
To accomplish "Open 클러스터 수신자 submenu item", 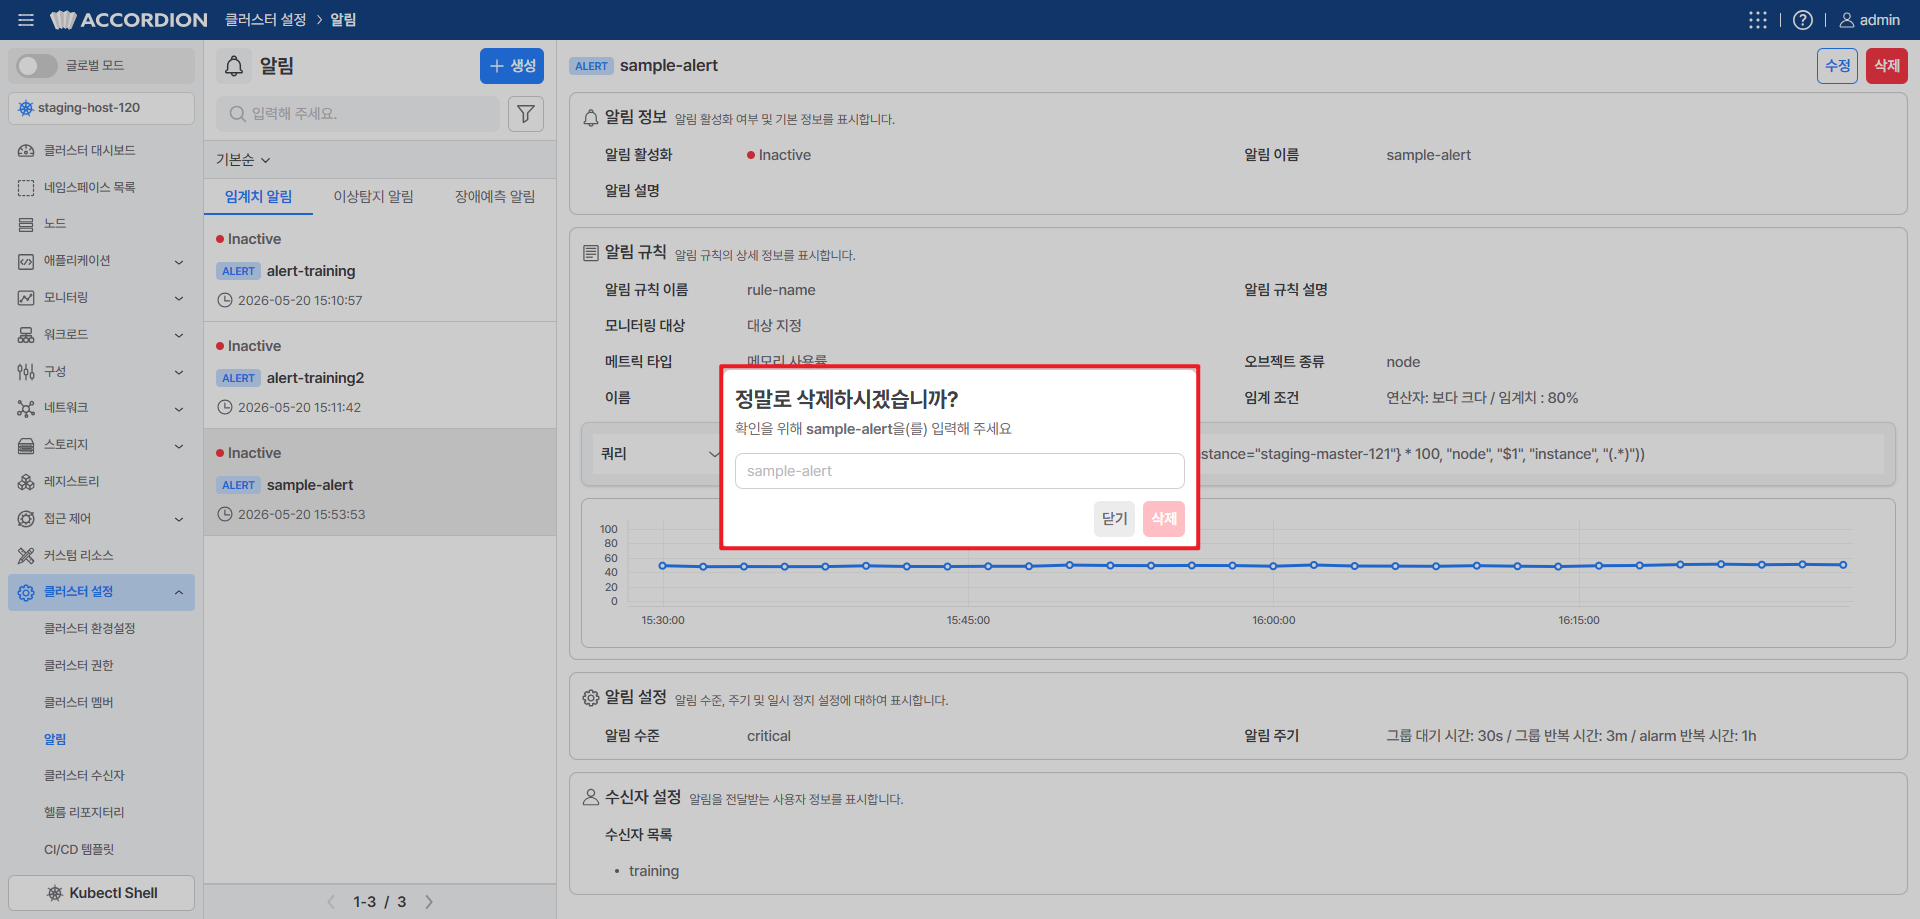I will [84, 776].
